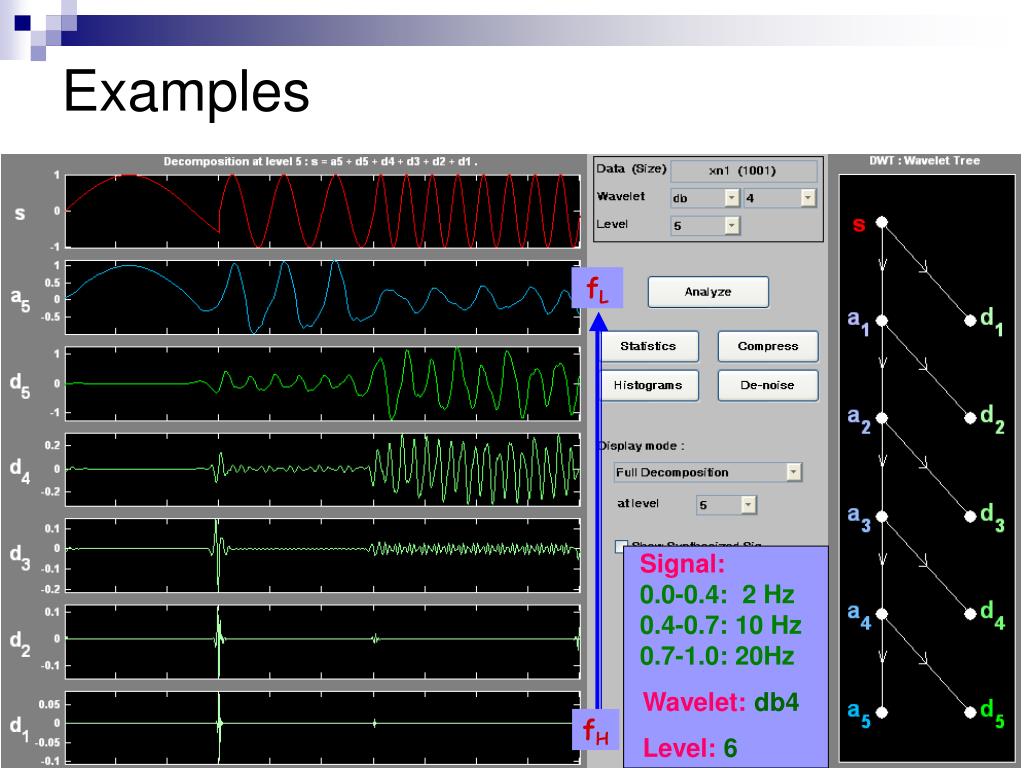Select node a5 in the wavelet tree

point(882,712)
